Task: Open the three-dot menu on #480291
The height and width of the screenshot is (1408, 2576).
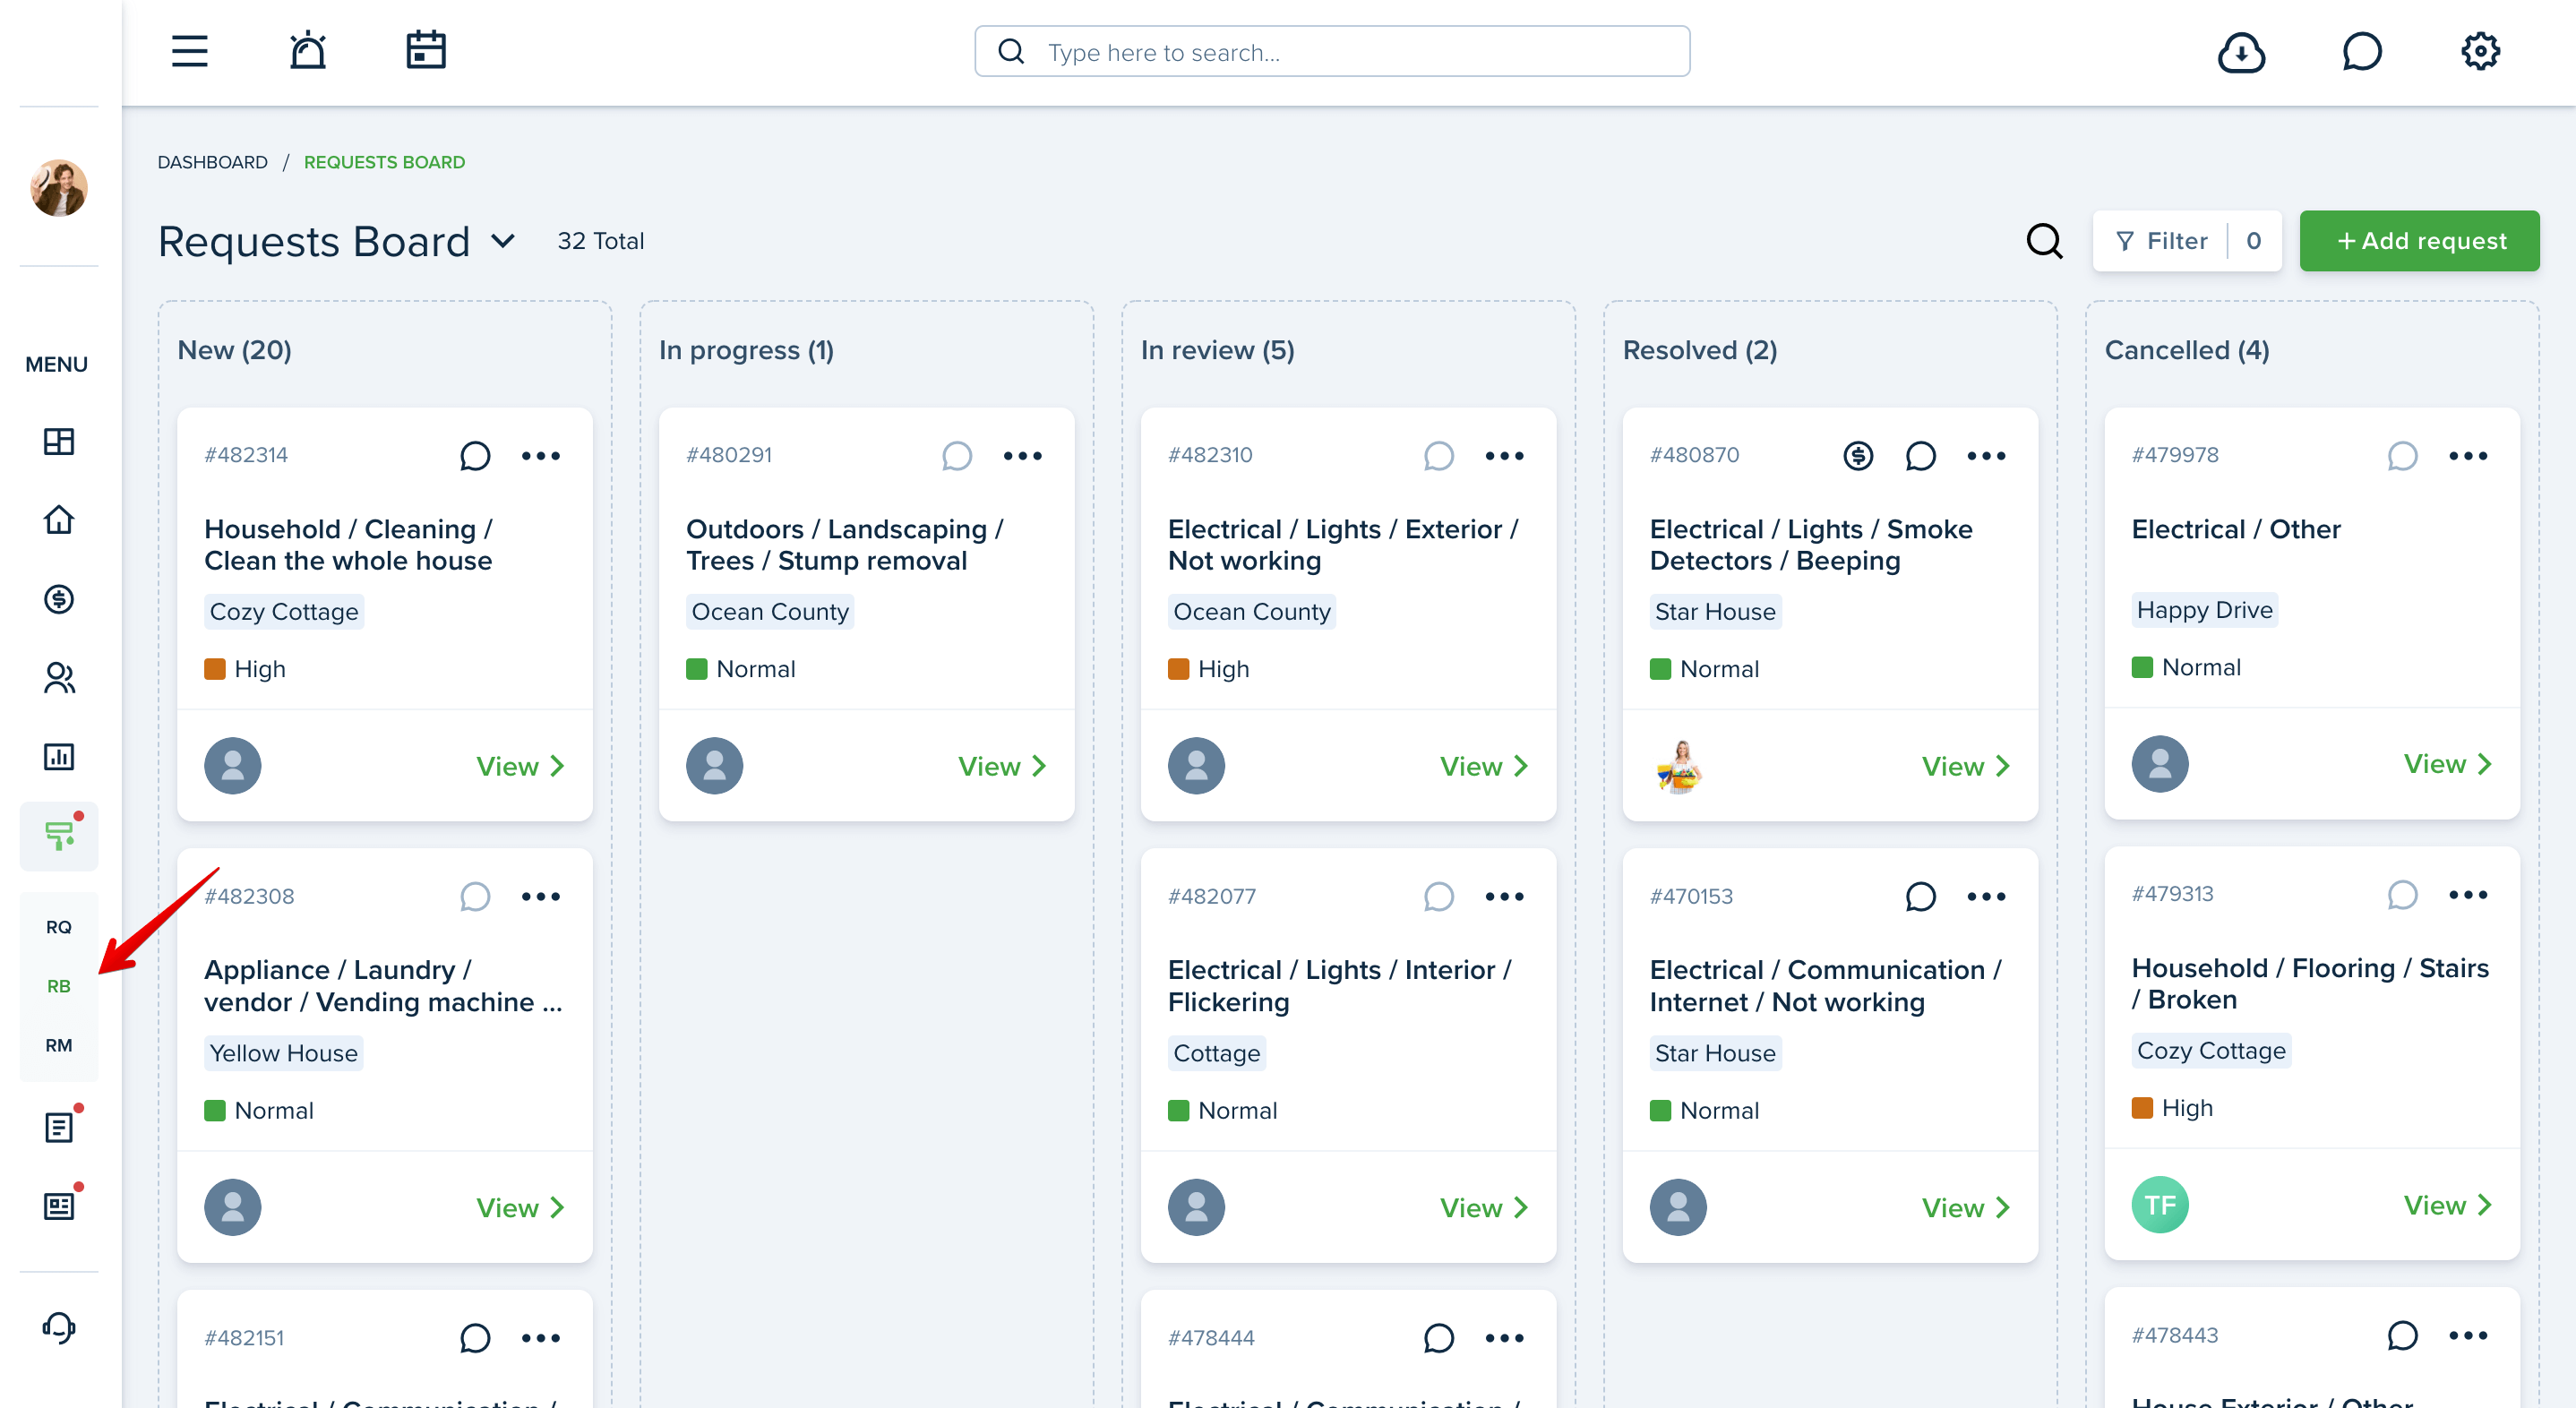Action: click(x=1023, y=456)
